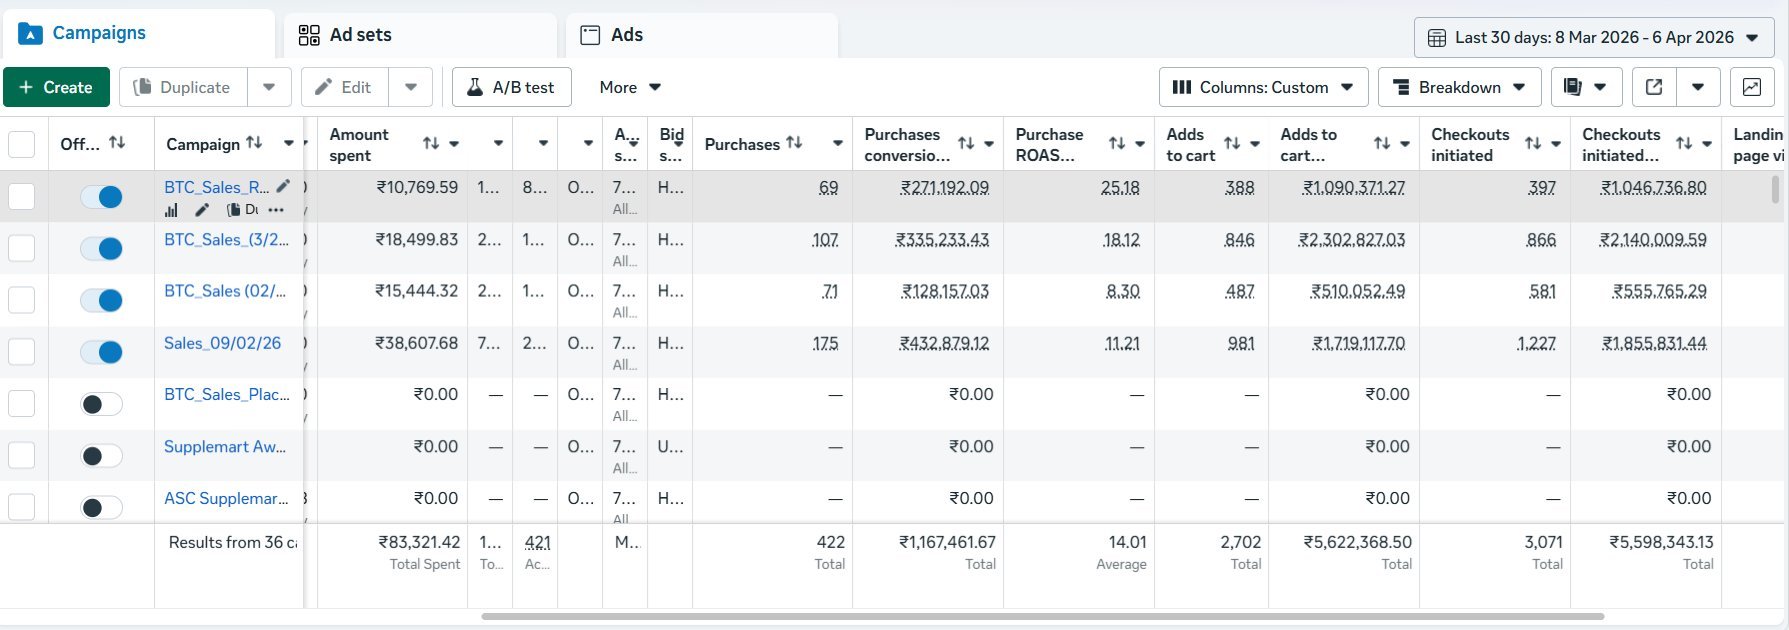This screenshot has width=1789, height=630.
Task: Switch to the Ads tab
Action: [x=702, y=35]
